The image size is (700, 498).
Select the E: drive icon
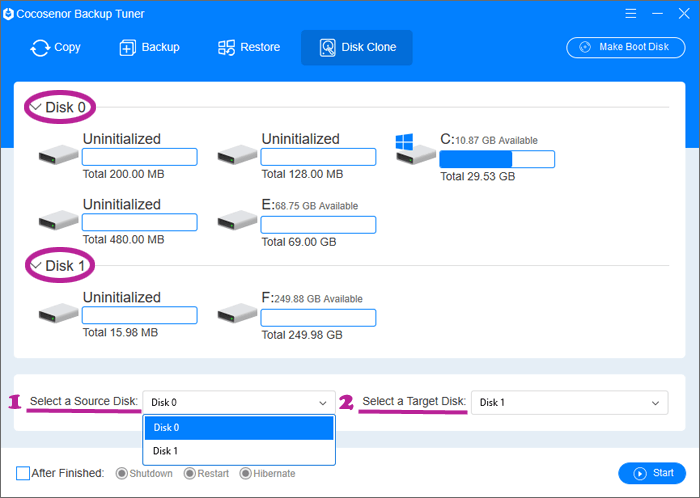click(237, 220)
